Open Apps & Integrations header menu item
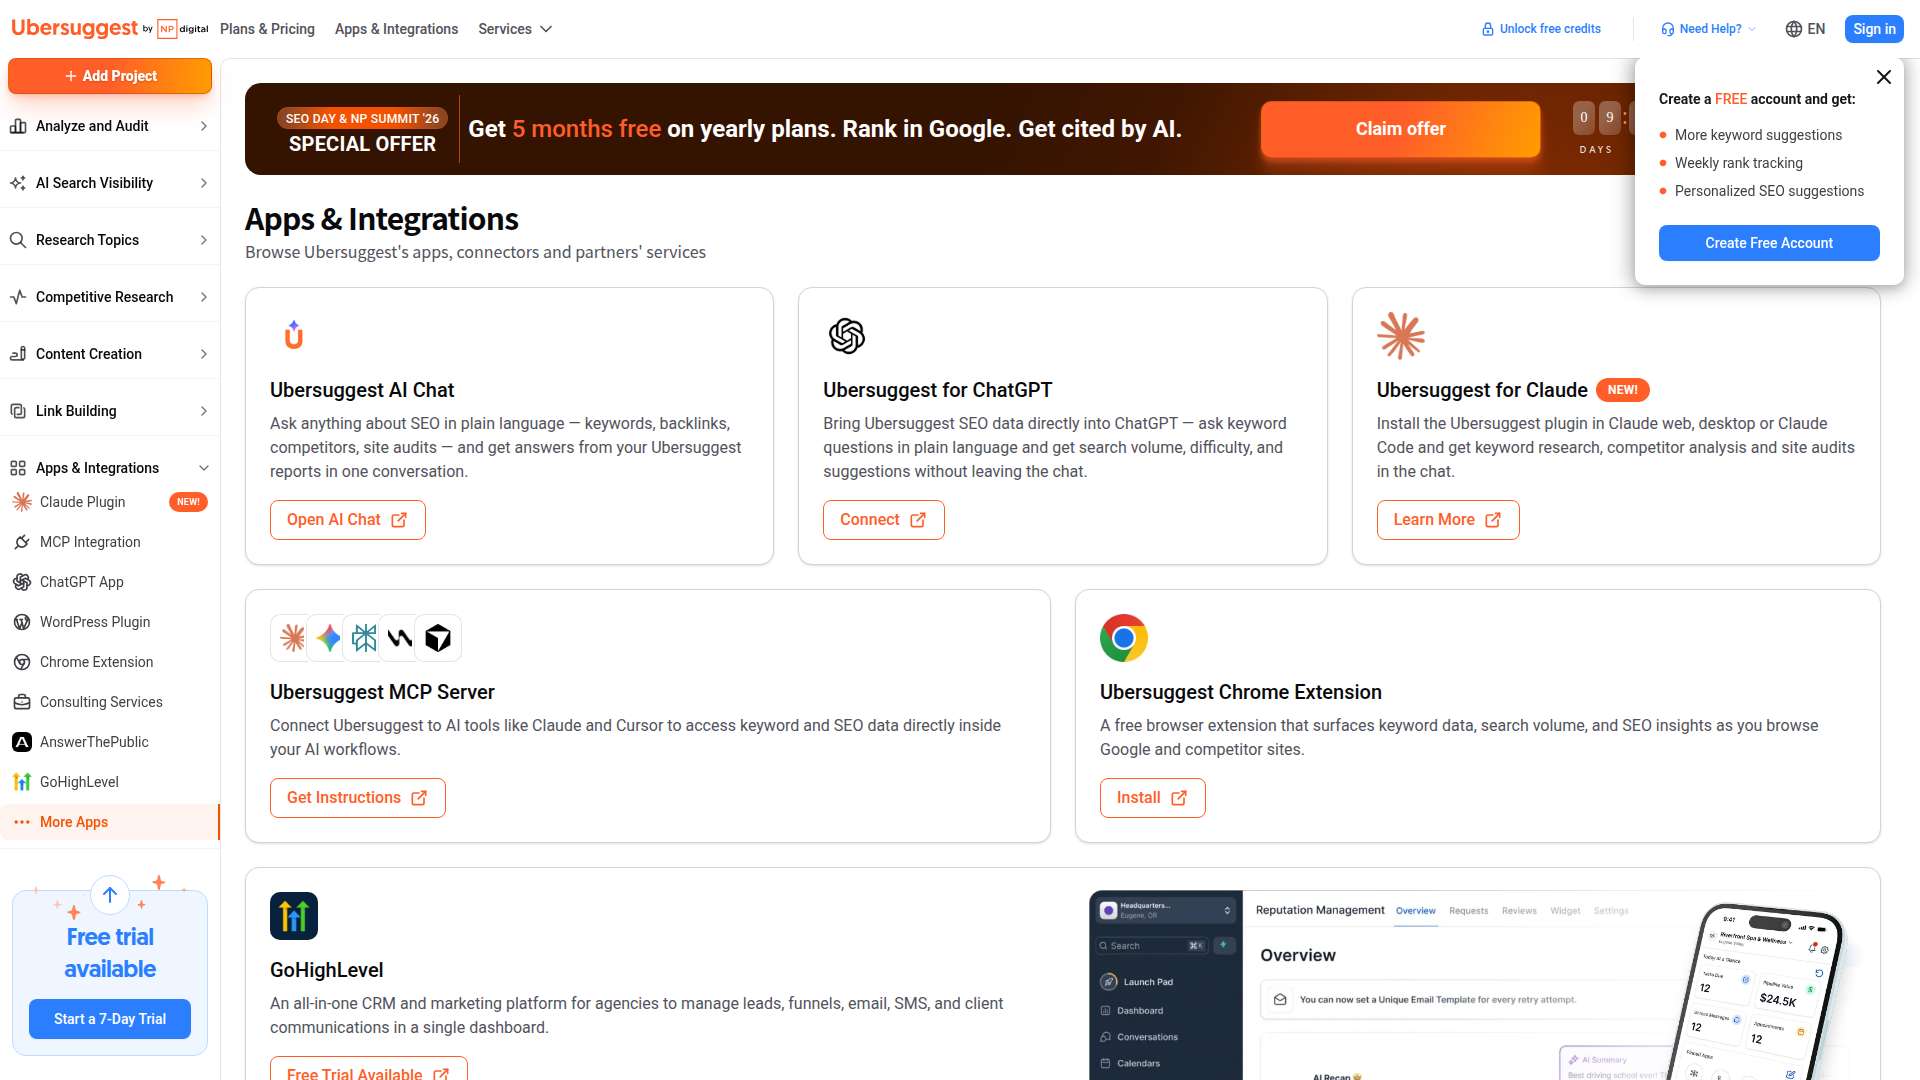1920x1080 pixels. [x=396, y=29]
